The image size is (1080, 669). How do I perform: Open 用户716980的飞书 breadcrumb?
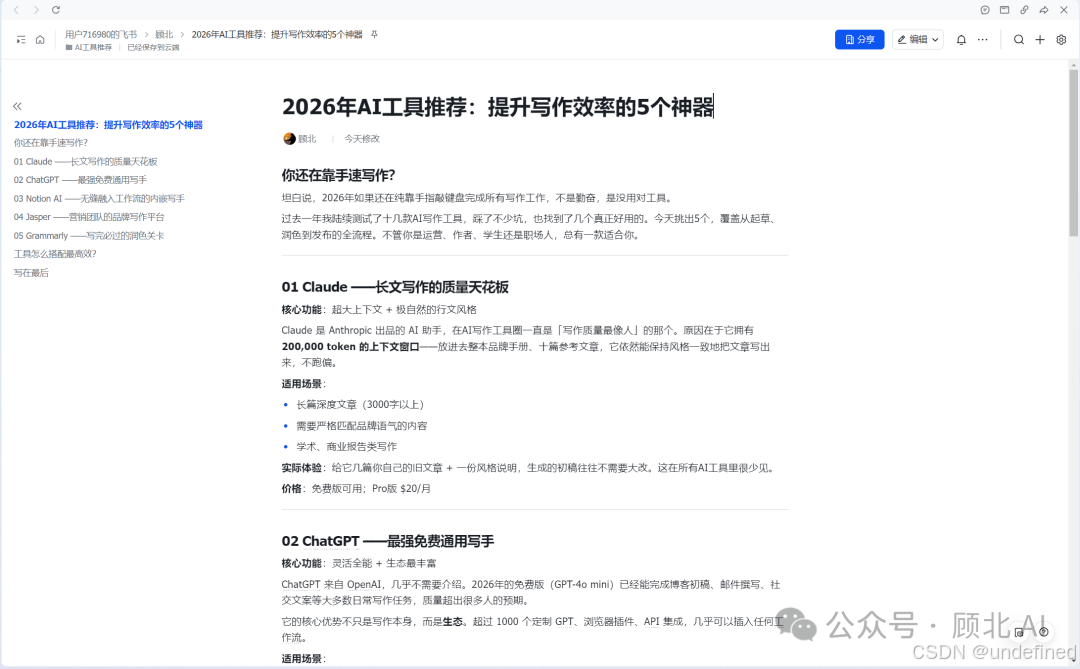101,34
